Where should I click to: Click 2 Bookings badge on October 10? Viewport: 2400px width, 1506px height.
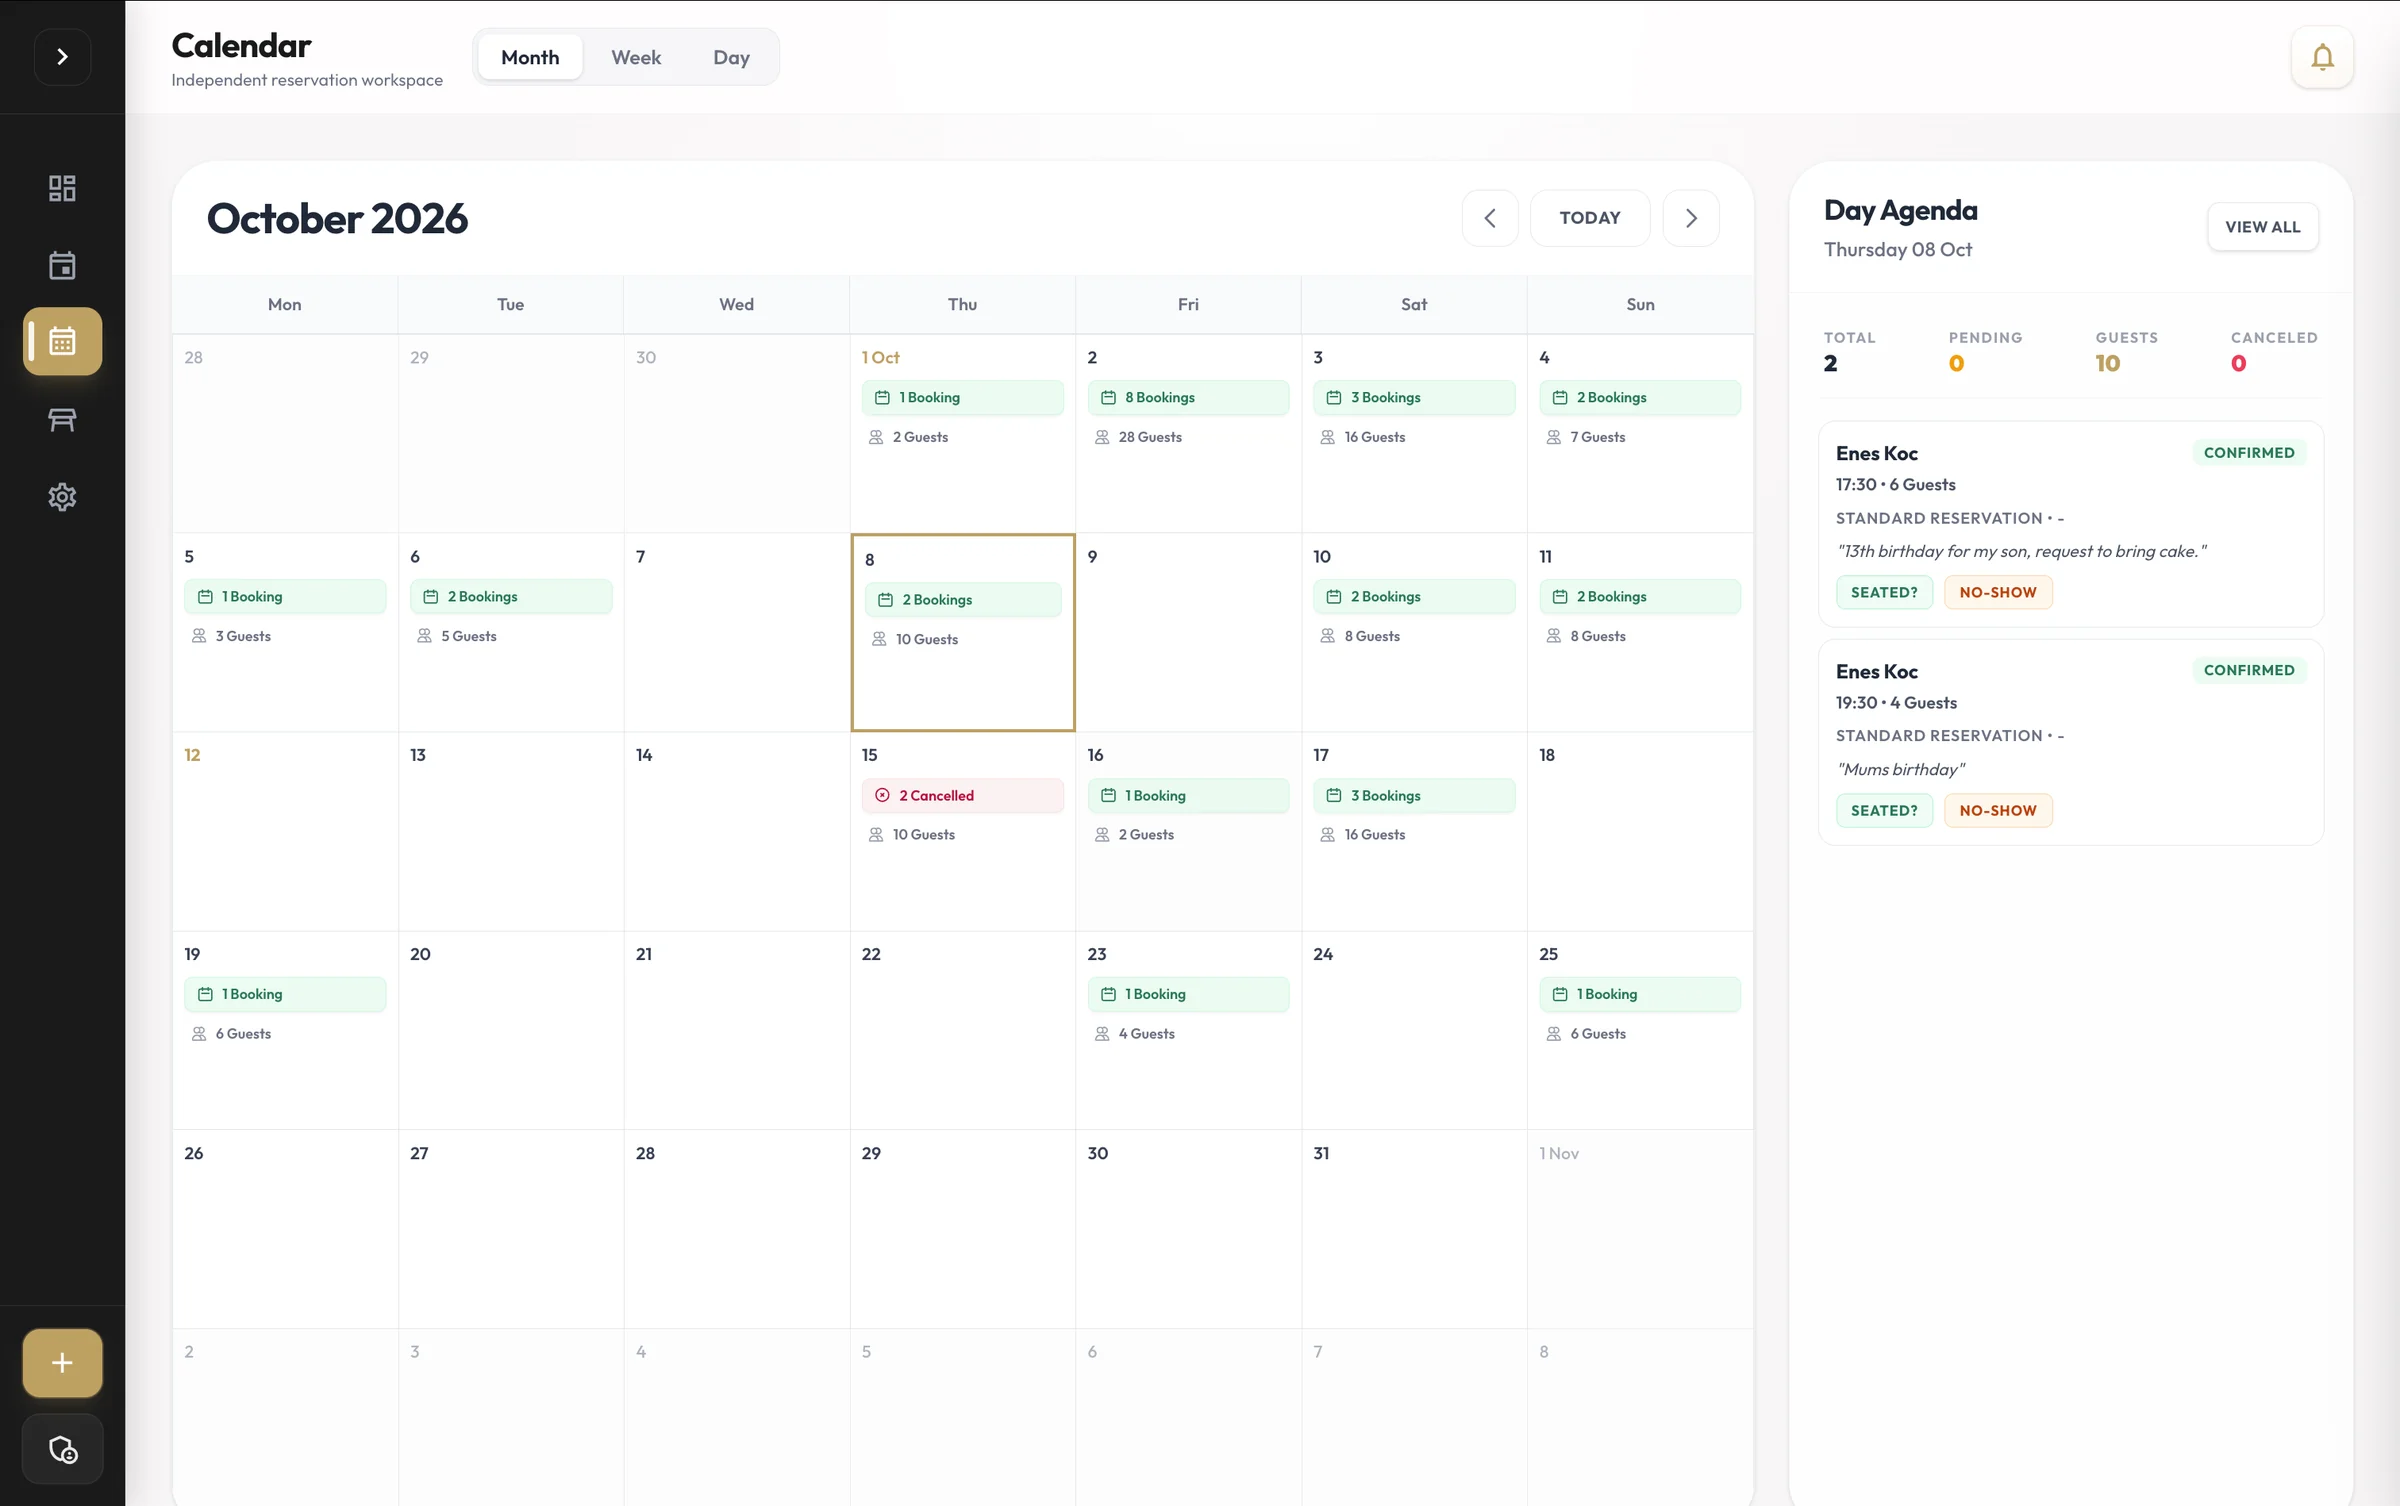[x=1414, y=596]
